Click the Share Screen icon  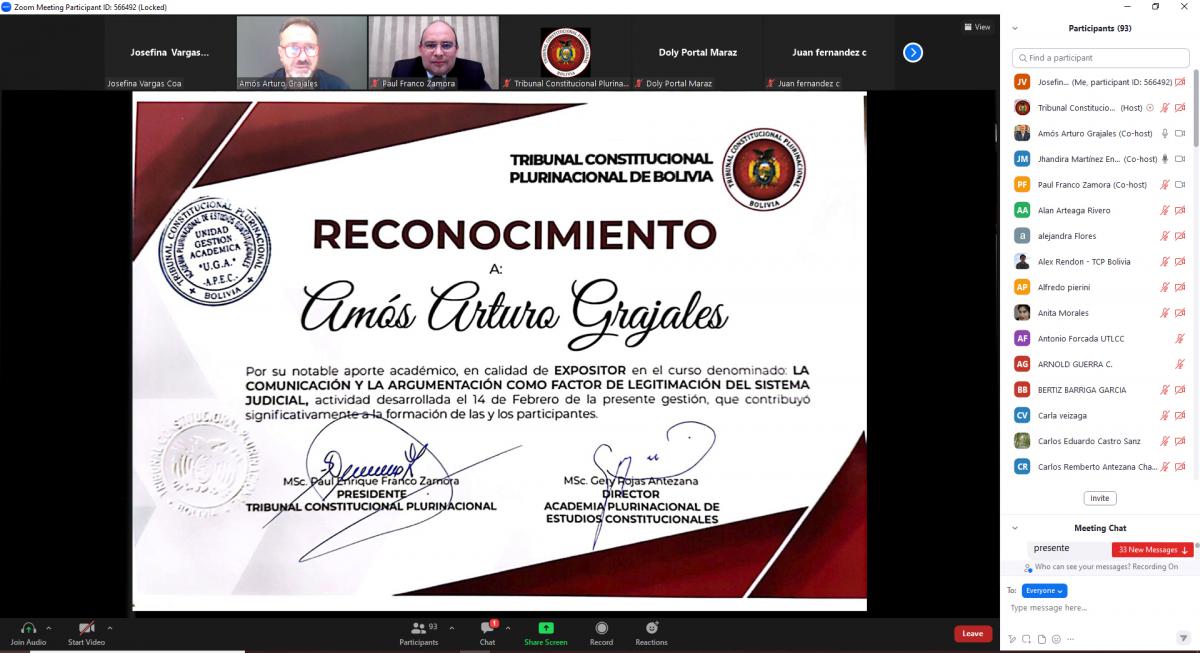pos(545,628)
